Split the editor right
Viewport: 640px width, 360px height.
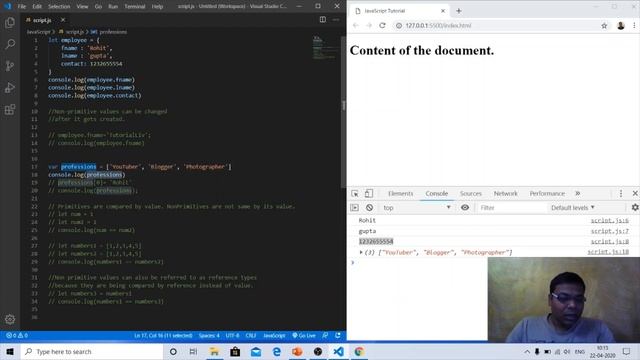[x=322, y=20]
